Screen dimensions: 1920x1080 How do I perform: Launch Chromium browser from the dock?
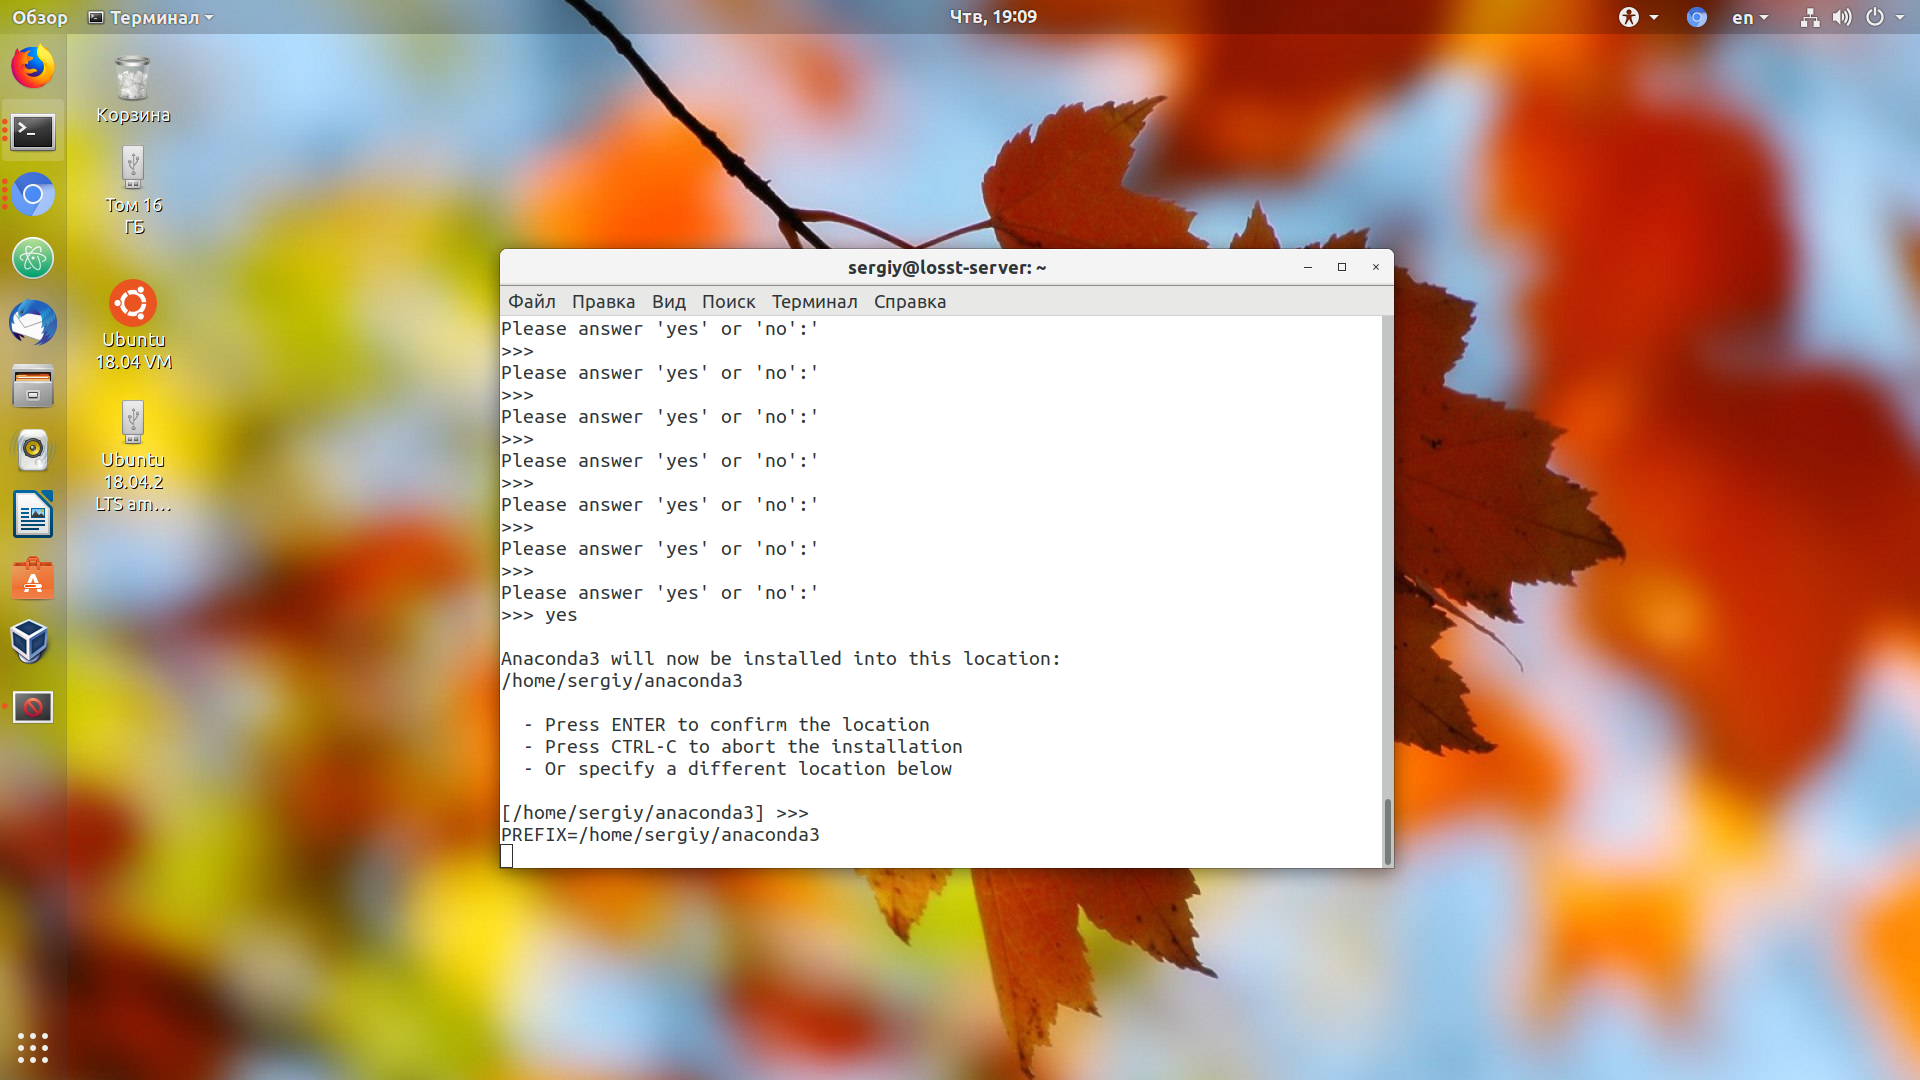click(33, 195)
